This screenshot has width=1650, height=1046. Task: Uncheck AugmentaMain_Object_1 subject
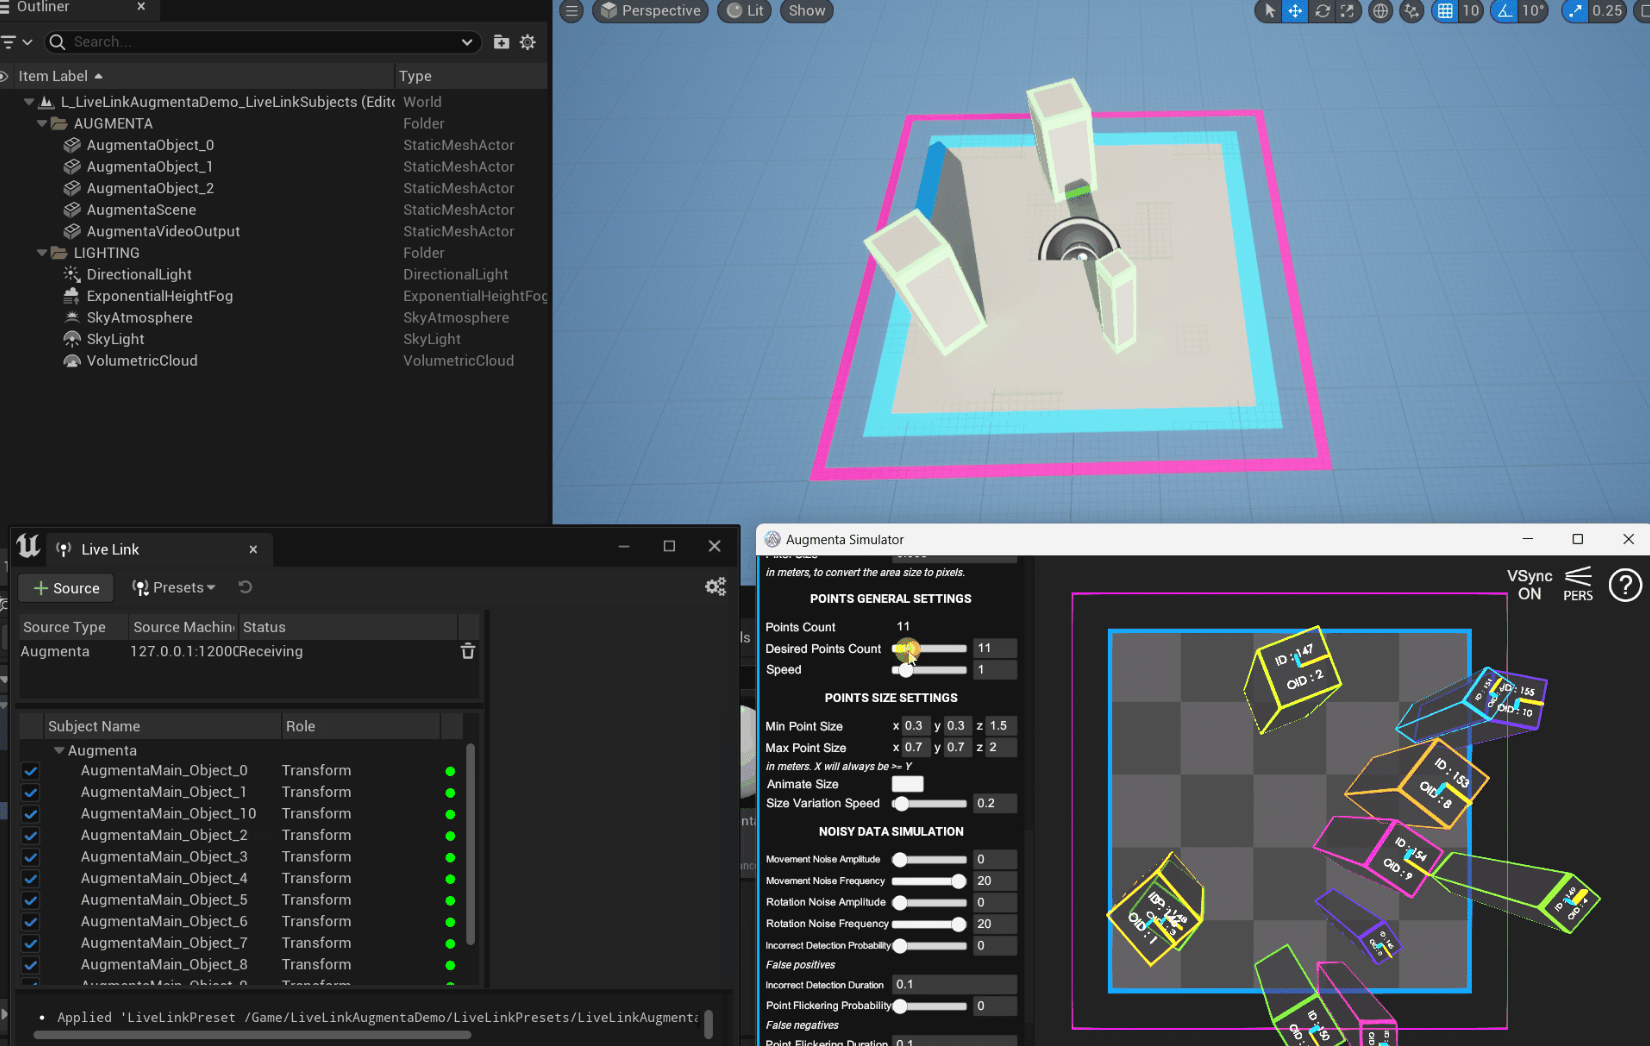(31, 792)
